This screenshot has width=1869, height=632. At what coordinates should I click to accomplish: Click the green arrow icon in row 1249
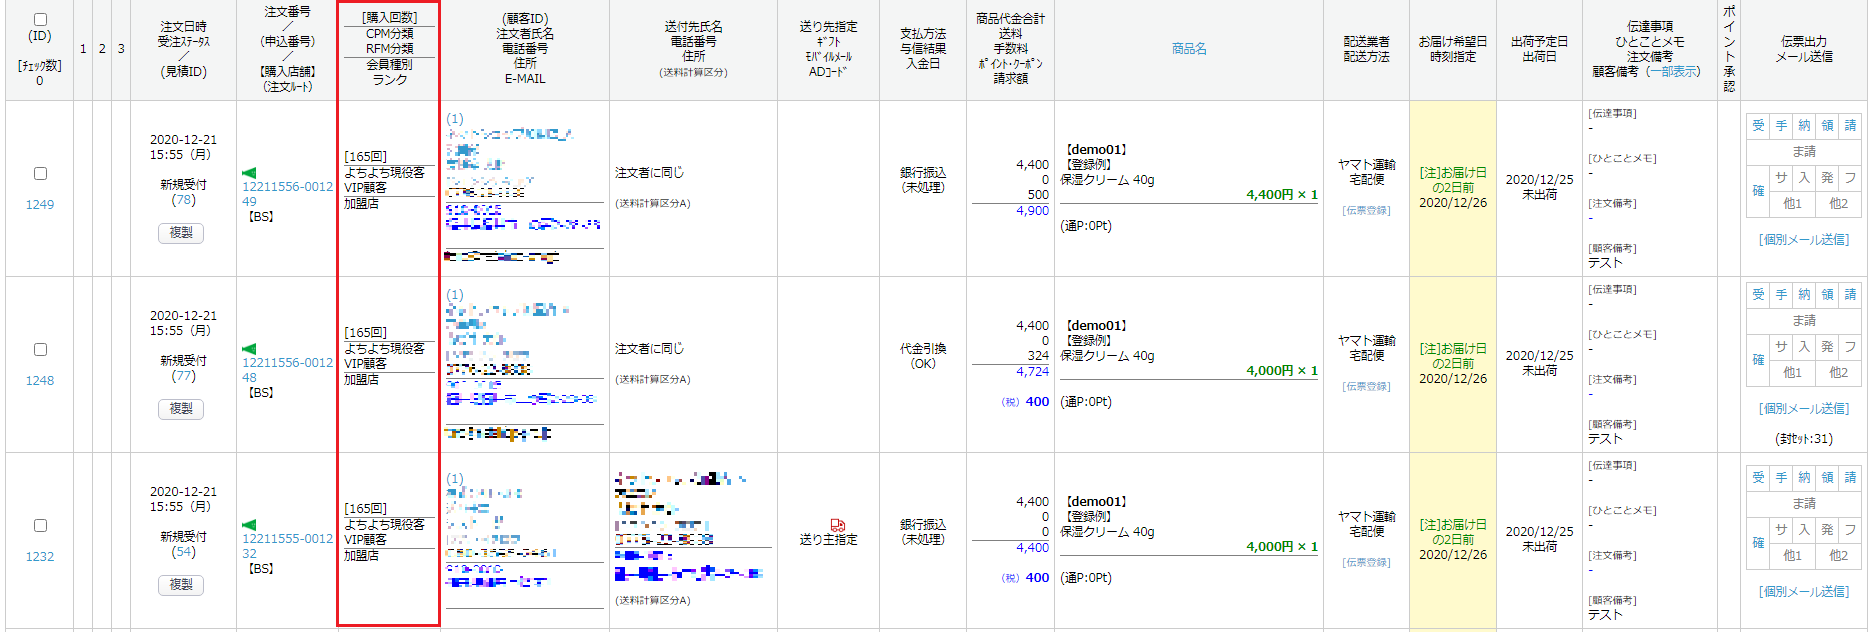(x=249, y=173)
